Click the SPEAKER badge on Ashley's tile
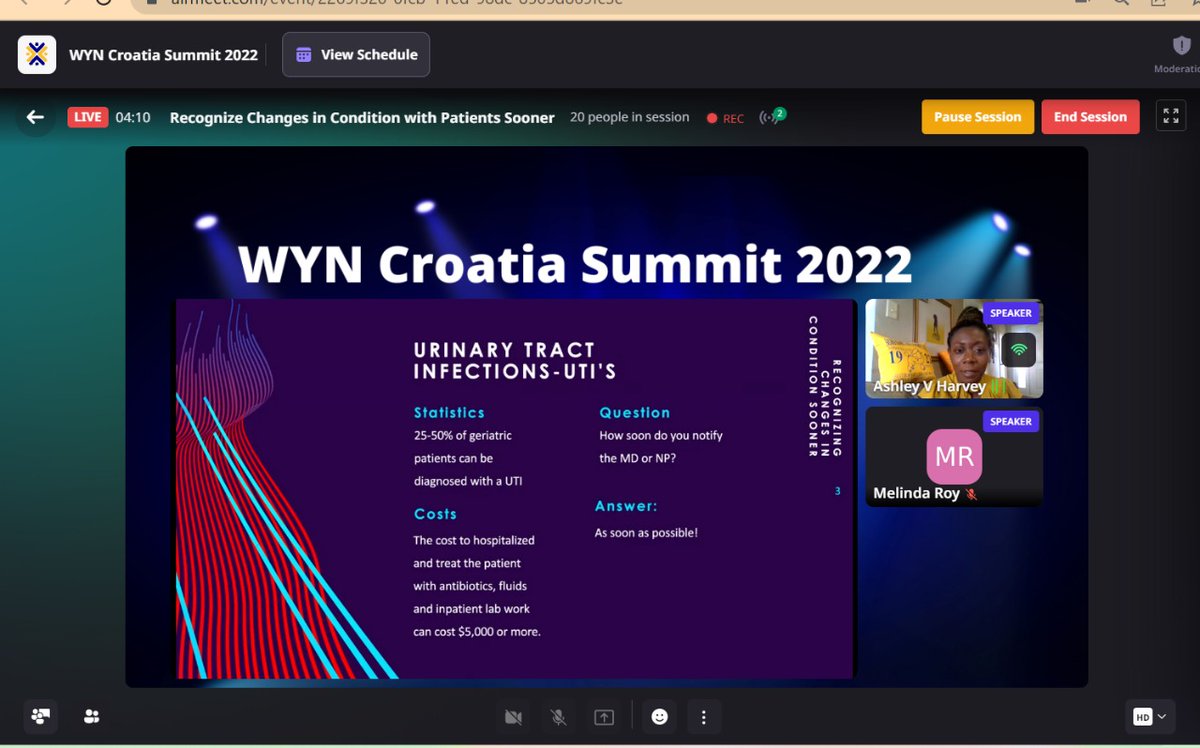This screenshot has height=748, width=1200. point(1011,313)
